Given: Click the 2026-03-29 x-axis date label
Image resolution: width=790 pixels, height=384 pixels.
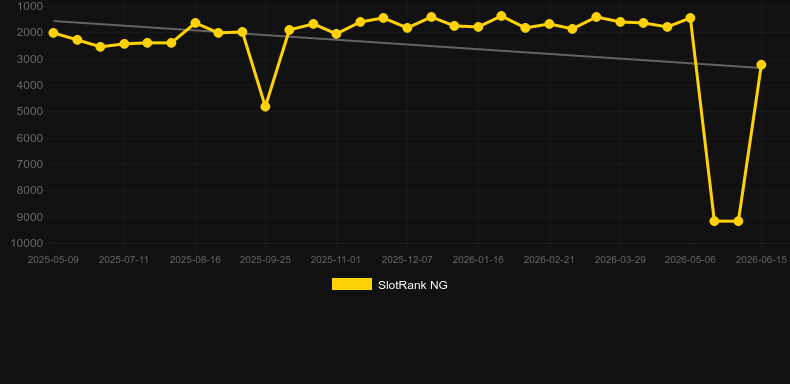Looking at the screenshot, I should coord(620,260).
